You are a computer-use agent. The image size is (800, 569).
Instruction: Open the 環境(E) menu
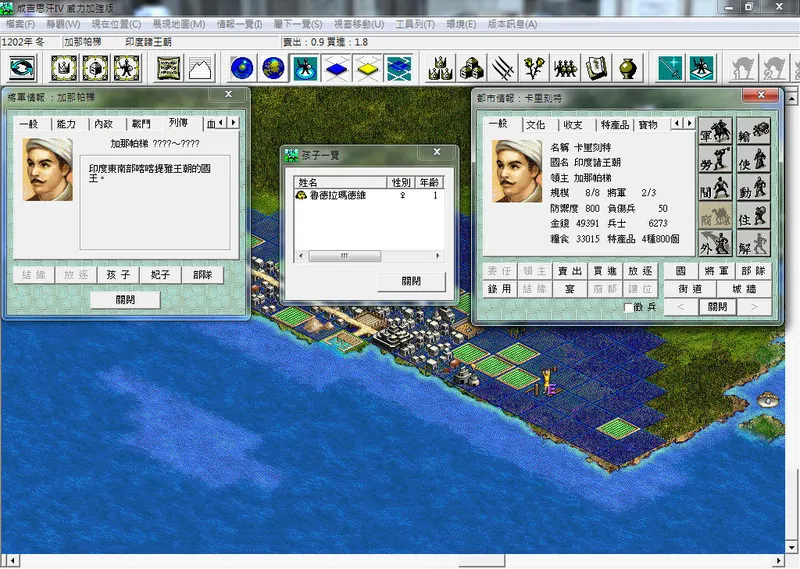(461, 24)
